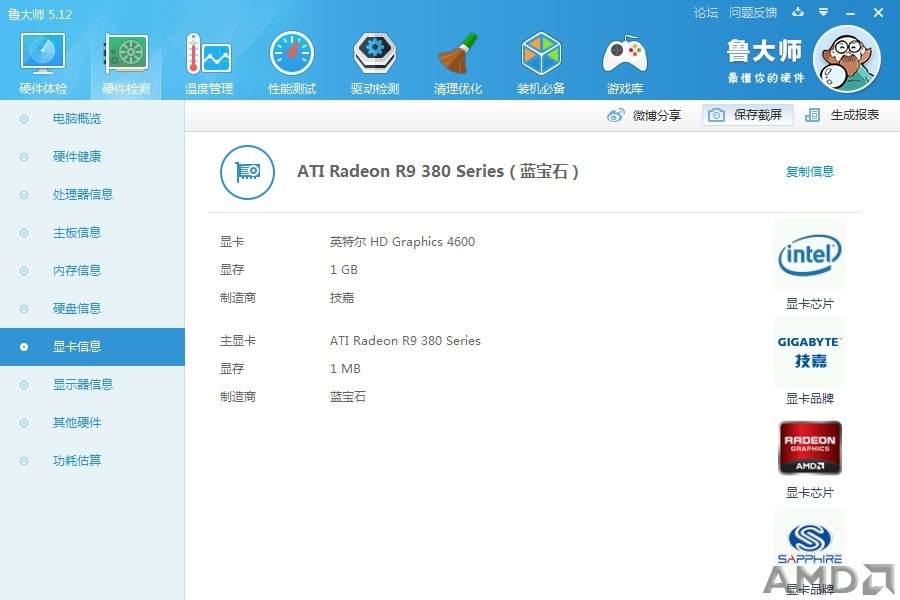This screenshot has height=600, width=900.
Task: Open 游戏库 game library controller icon
Action: click(x=625, y=54)
